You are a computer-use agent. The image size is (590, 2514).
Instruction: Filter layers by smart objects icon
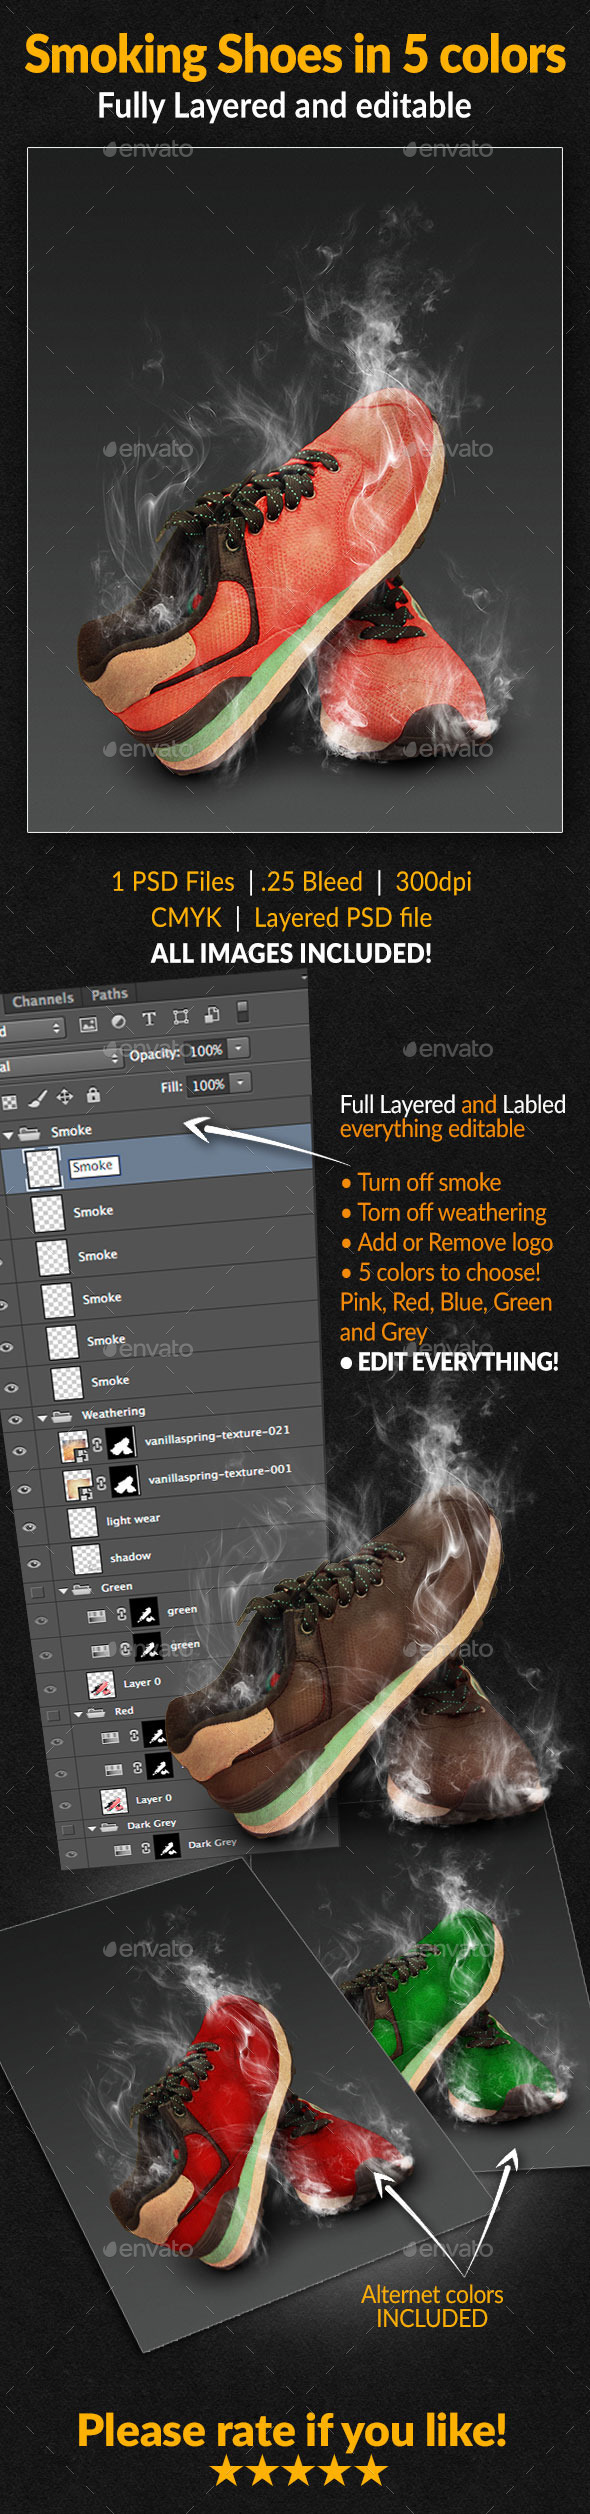212,1014
